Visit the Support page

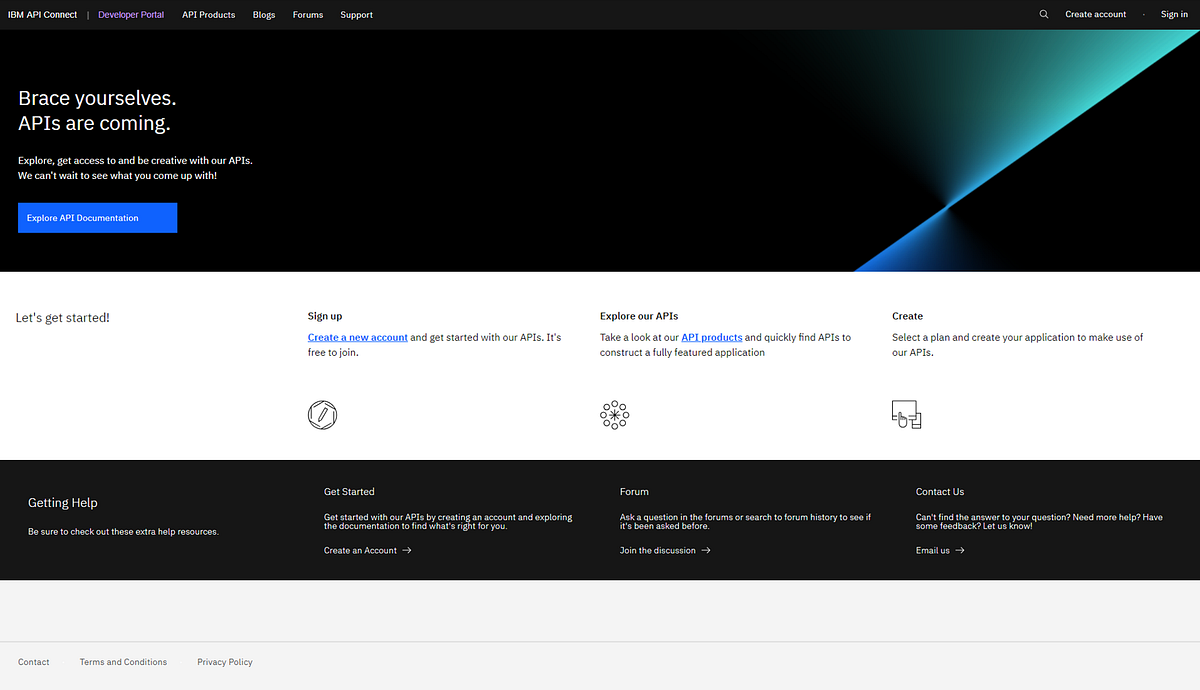click(x=356, y=14)
